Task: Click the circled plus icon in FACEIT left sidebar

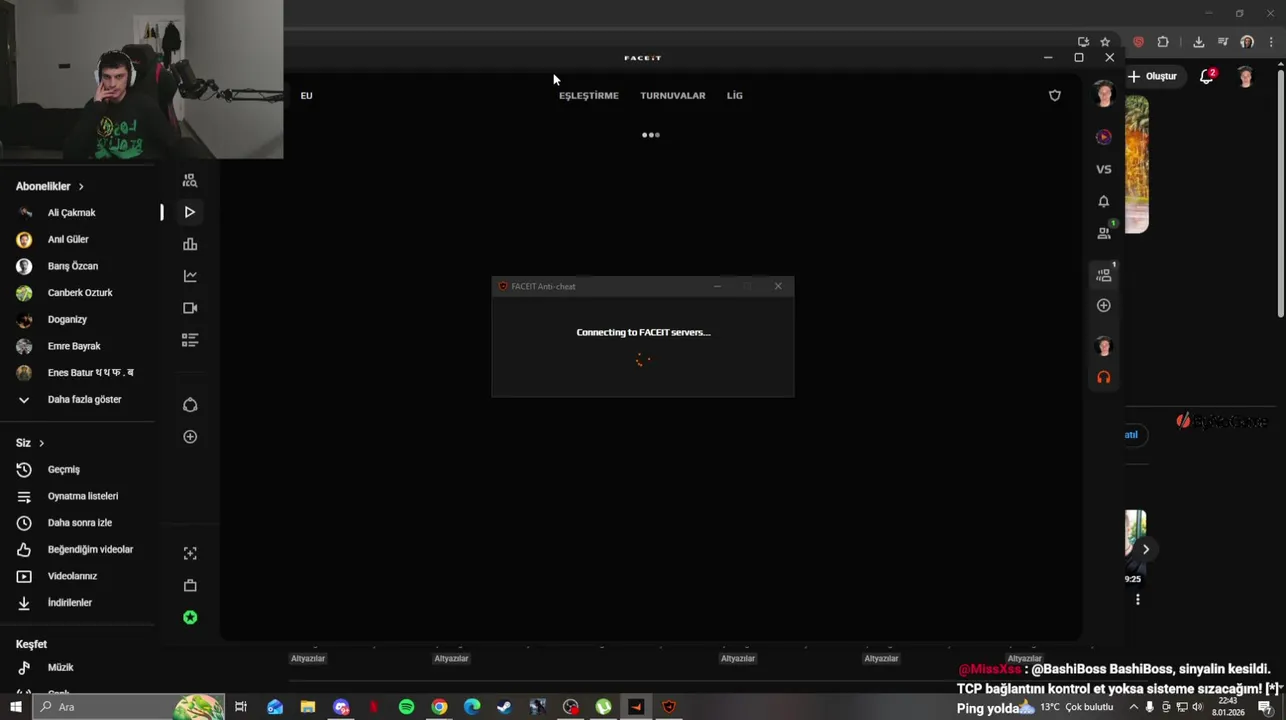Action: tap(190, 437)
